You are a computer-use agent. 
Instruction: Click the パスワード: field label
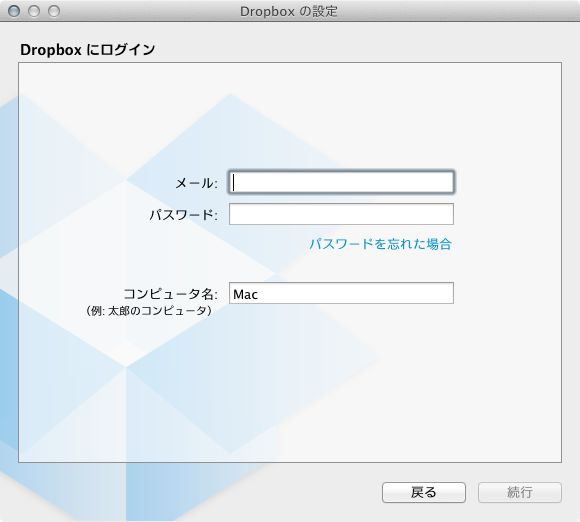pyautogui.click(x=183, y=215)
